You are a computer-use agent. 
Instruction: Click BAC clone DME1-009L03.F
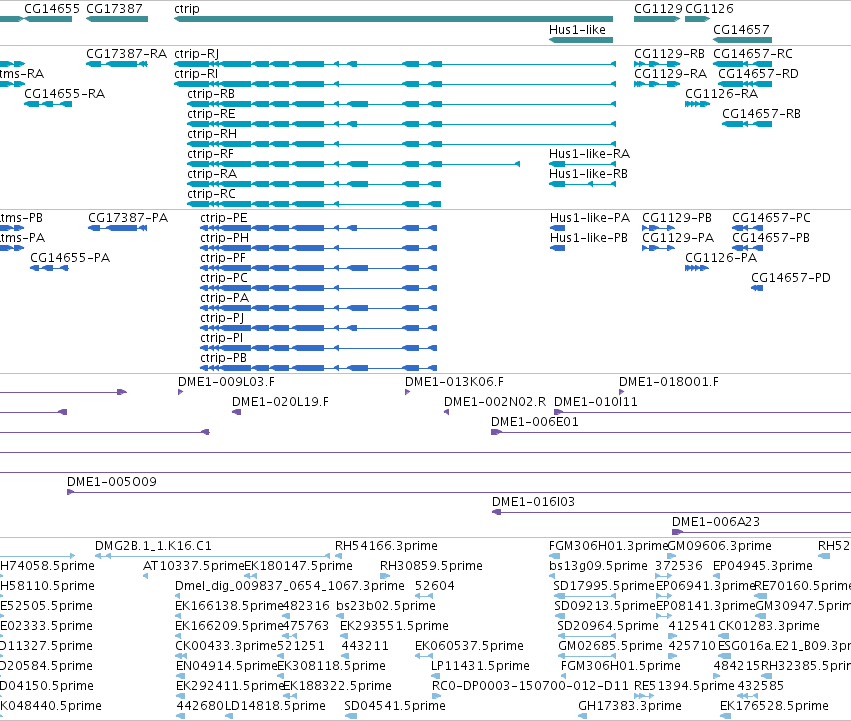pos(226,382)
